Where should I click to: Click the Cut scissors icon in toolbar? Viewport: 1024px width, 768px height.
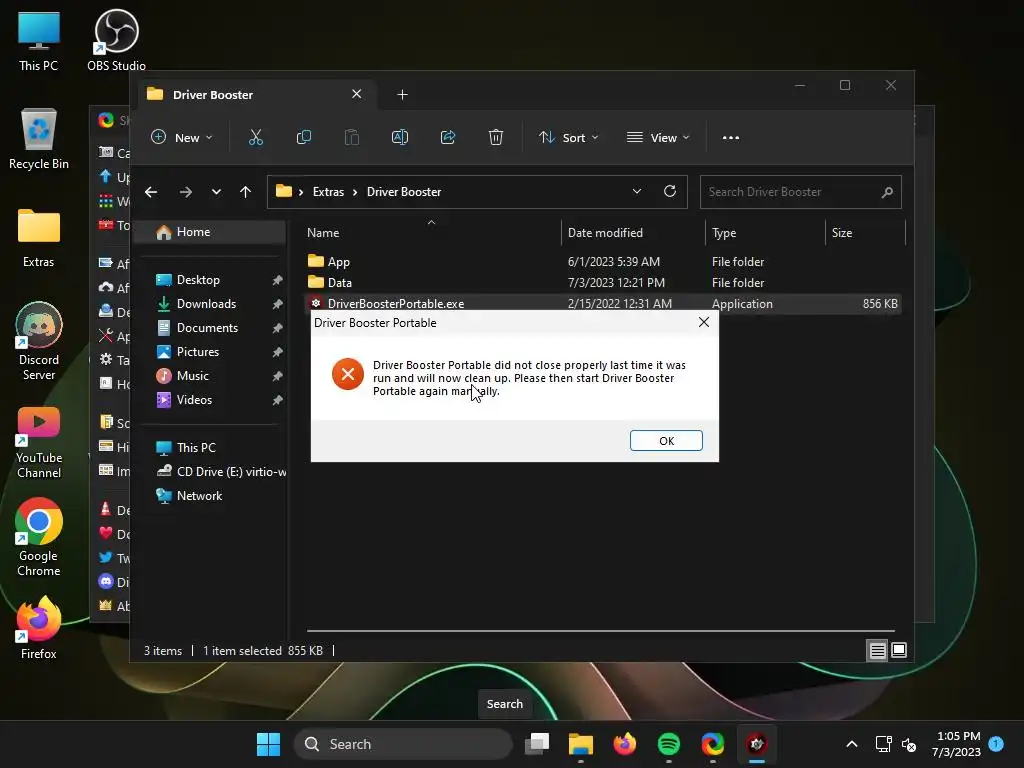click(x=255, y=137)
